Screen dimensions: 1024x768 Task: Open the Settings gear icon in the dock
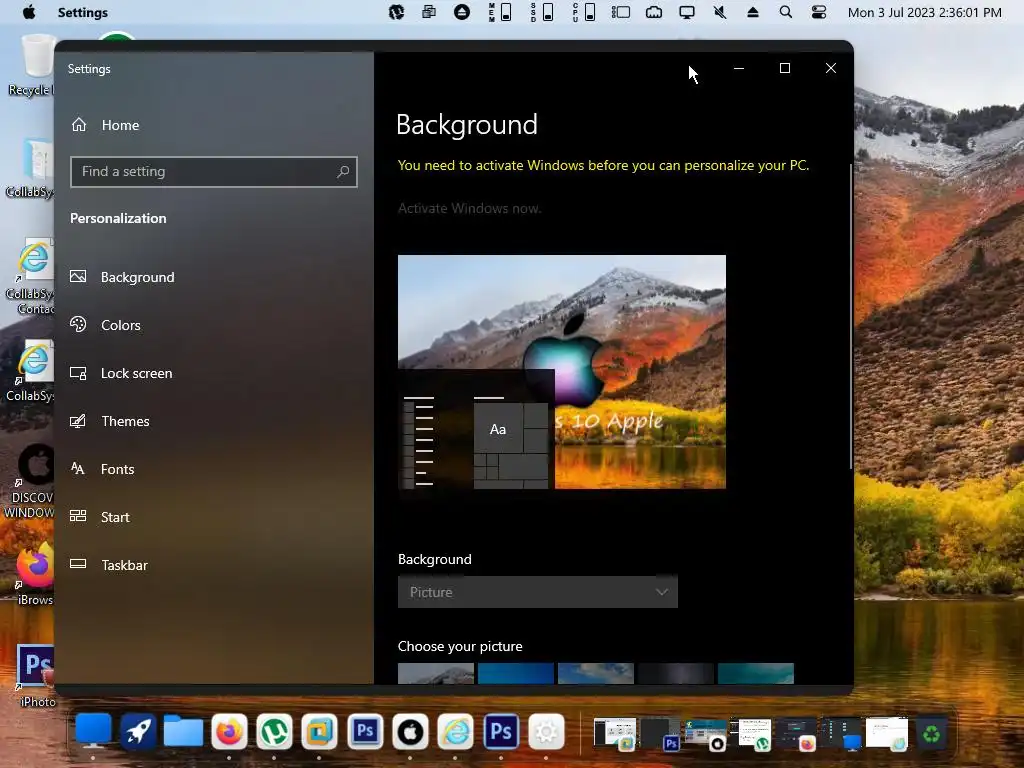(546, 731)
